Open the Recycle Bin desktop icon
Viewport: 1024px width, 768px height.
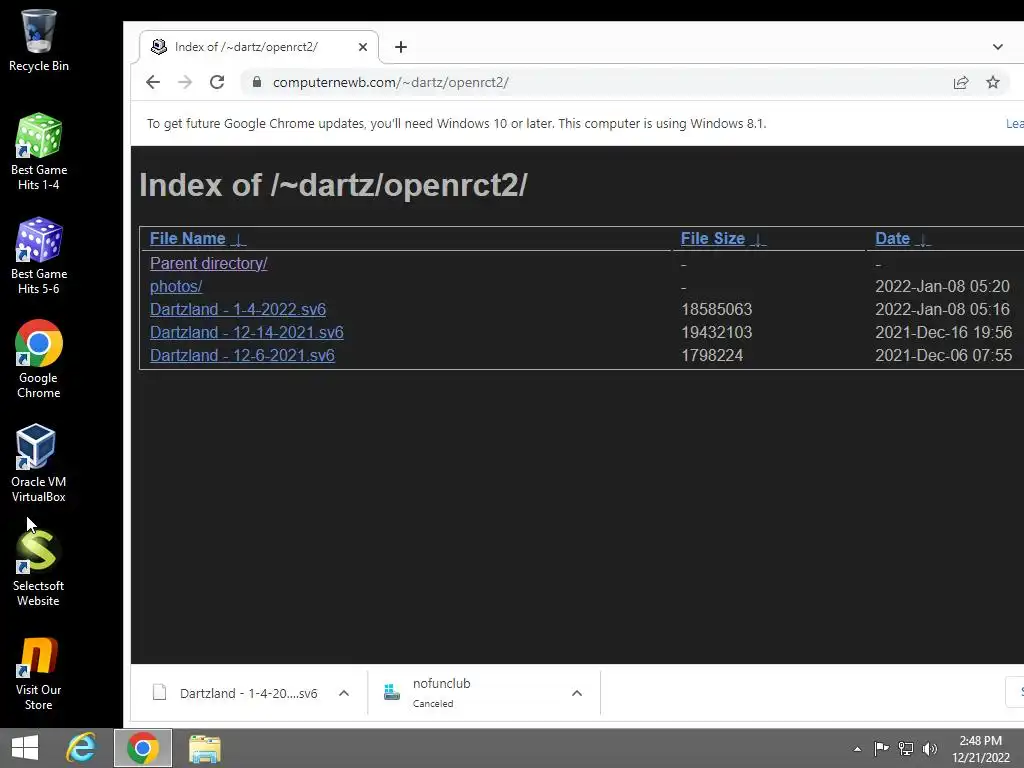click(39, 40)
